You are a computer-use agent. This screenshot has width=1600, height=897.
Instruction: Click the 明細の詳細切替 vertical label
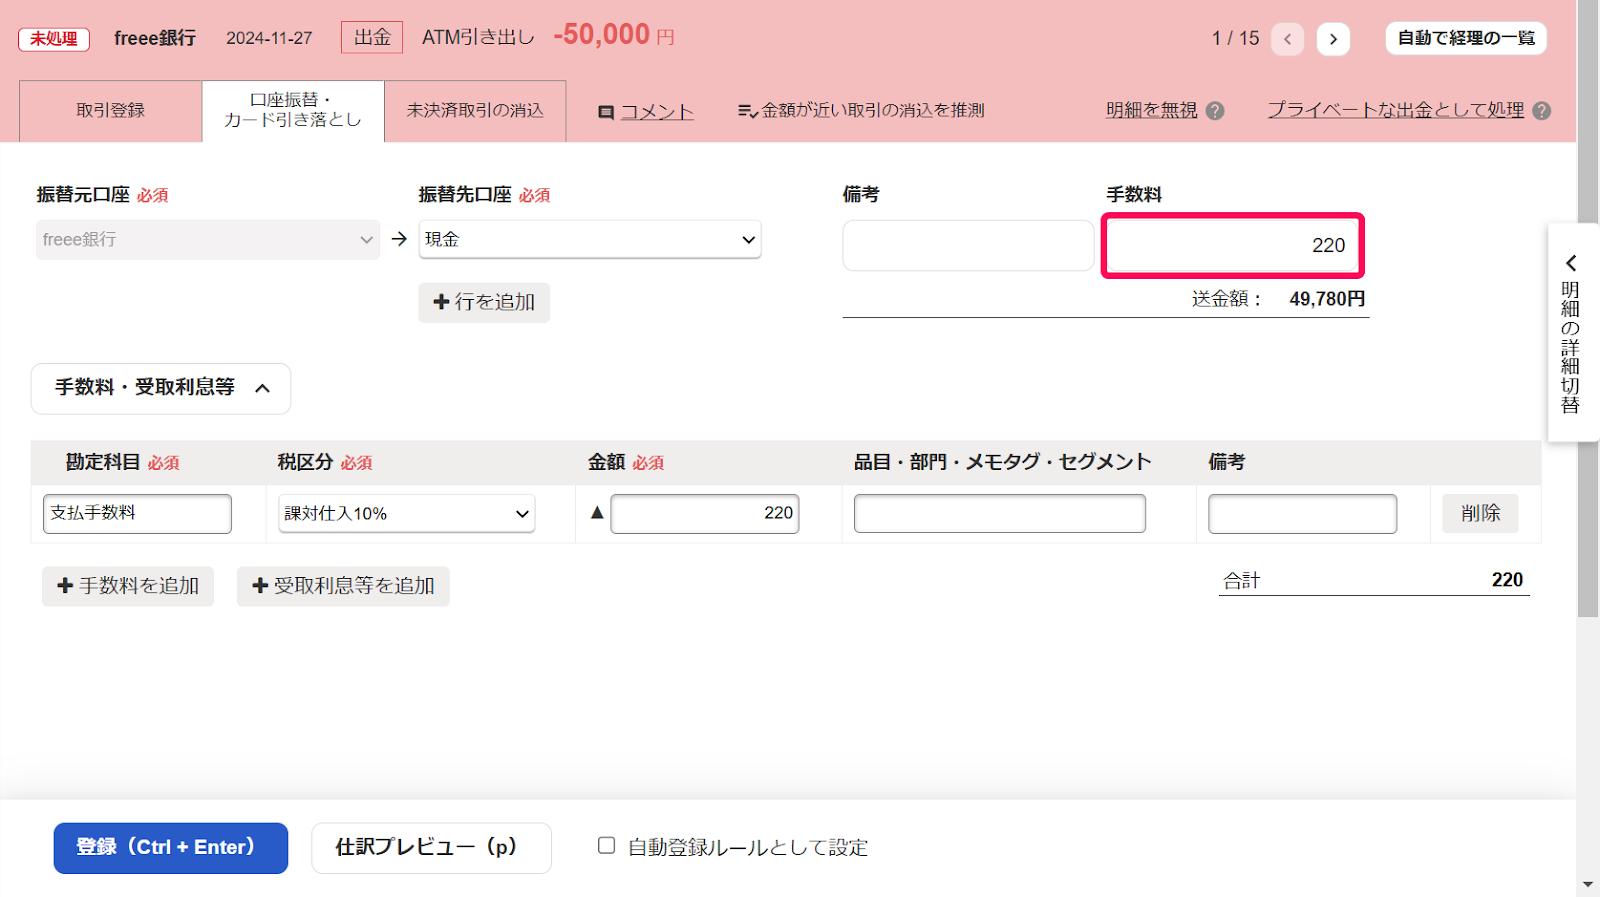pyautogui.click(x=1571, y=347)
